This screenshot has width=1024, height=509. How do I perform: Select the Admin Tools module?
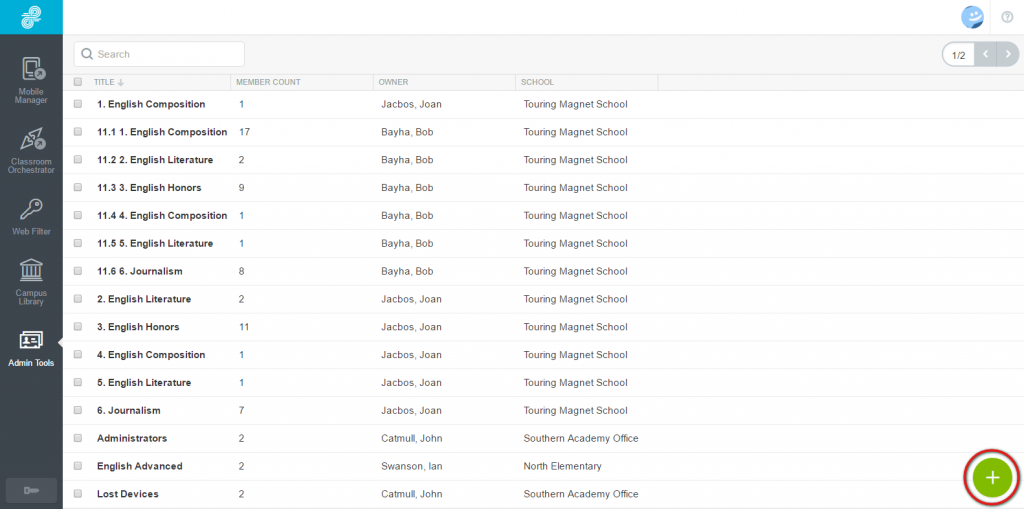pos(31,349)
